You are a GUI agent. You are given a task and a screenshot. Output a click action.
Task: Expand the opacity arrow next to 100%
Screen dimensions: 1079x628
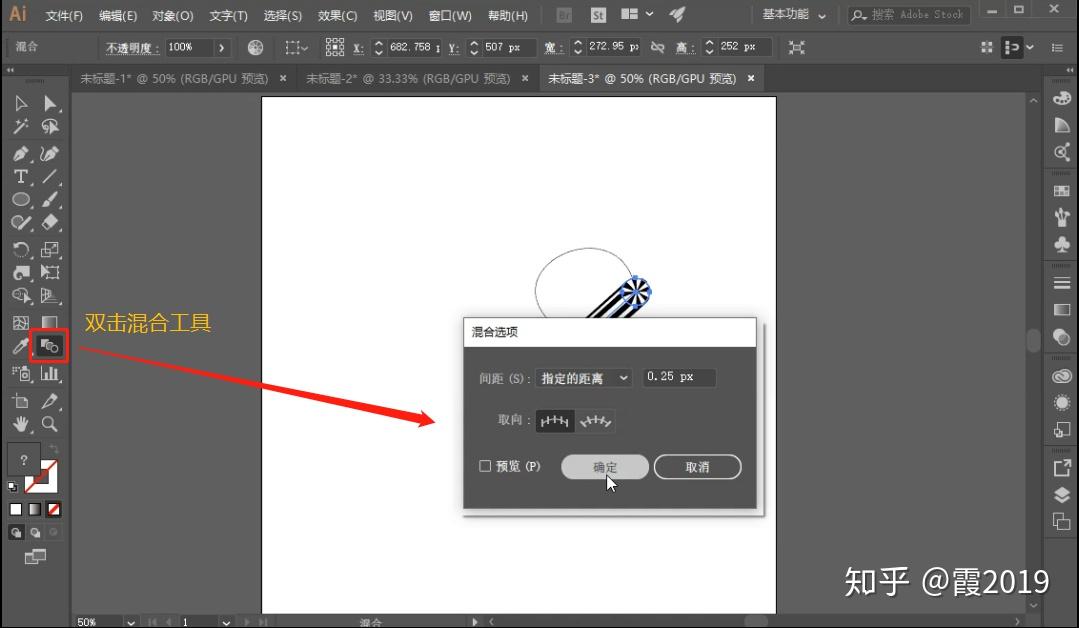tap(222, 47)
